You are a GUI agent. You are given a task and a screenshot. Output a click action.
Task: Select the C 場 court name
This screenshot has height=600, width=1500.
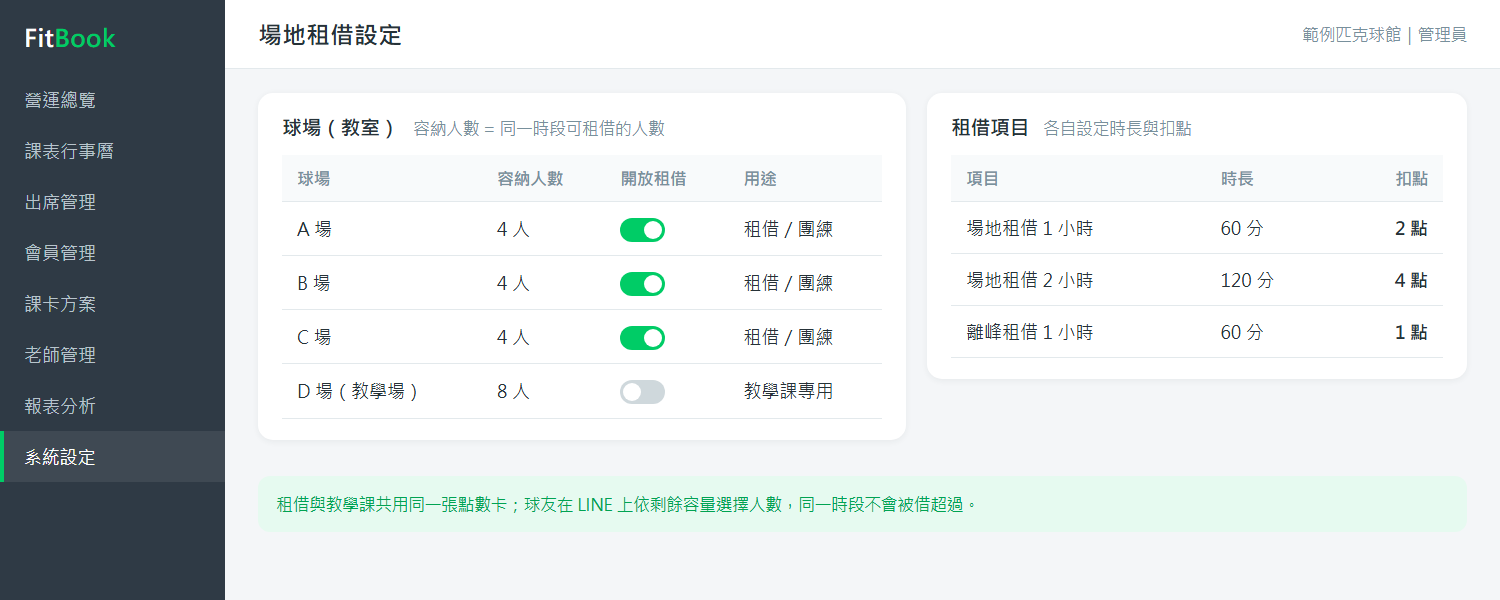tap(314, 338)
